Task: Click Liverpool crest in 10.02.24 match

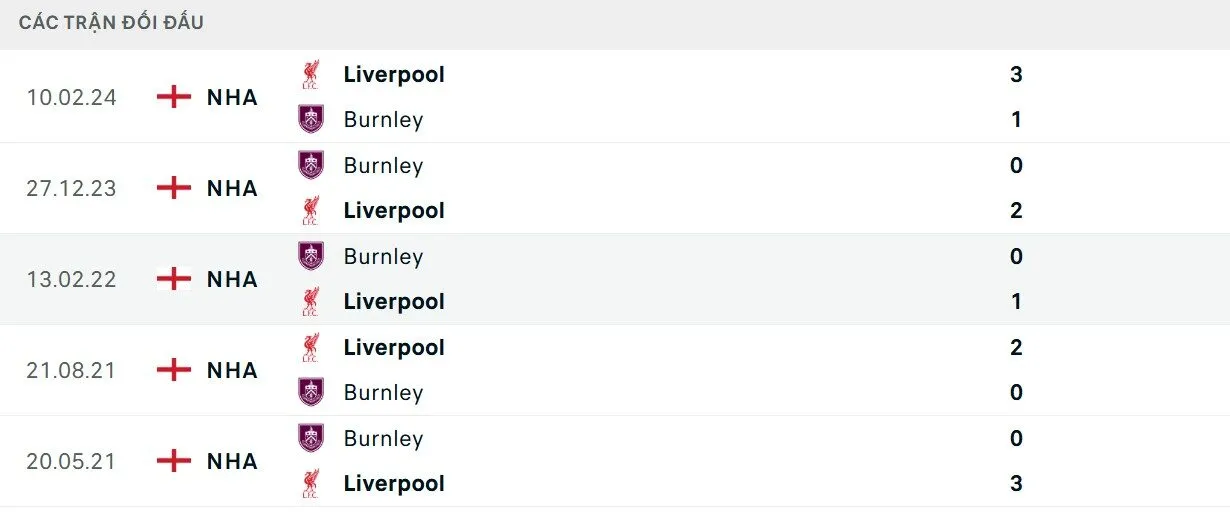Action: click(x=311, y=74)
